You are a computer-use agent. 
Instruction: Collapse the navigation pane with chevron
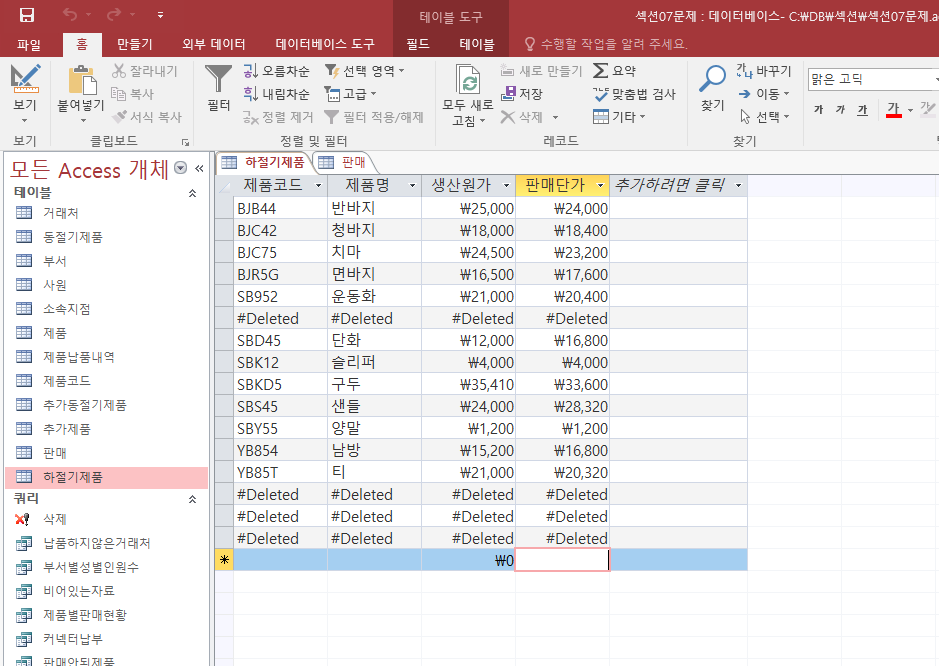click(x=199, y=168)
